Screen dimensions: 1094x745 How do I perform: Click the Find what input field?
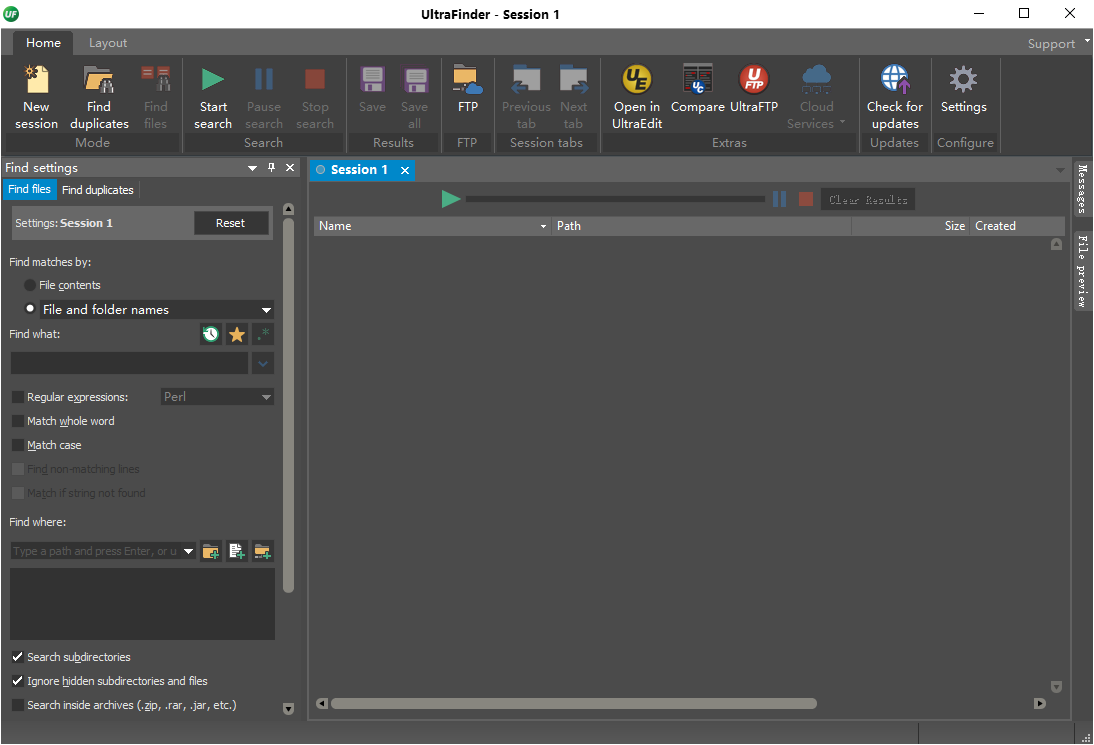[130, 363]
